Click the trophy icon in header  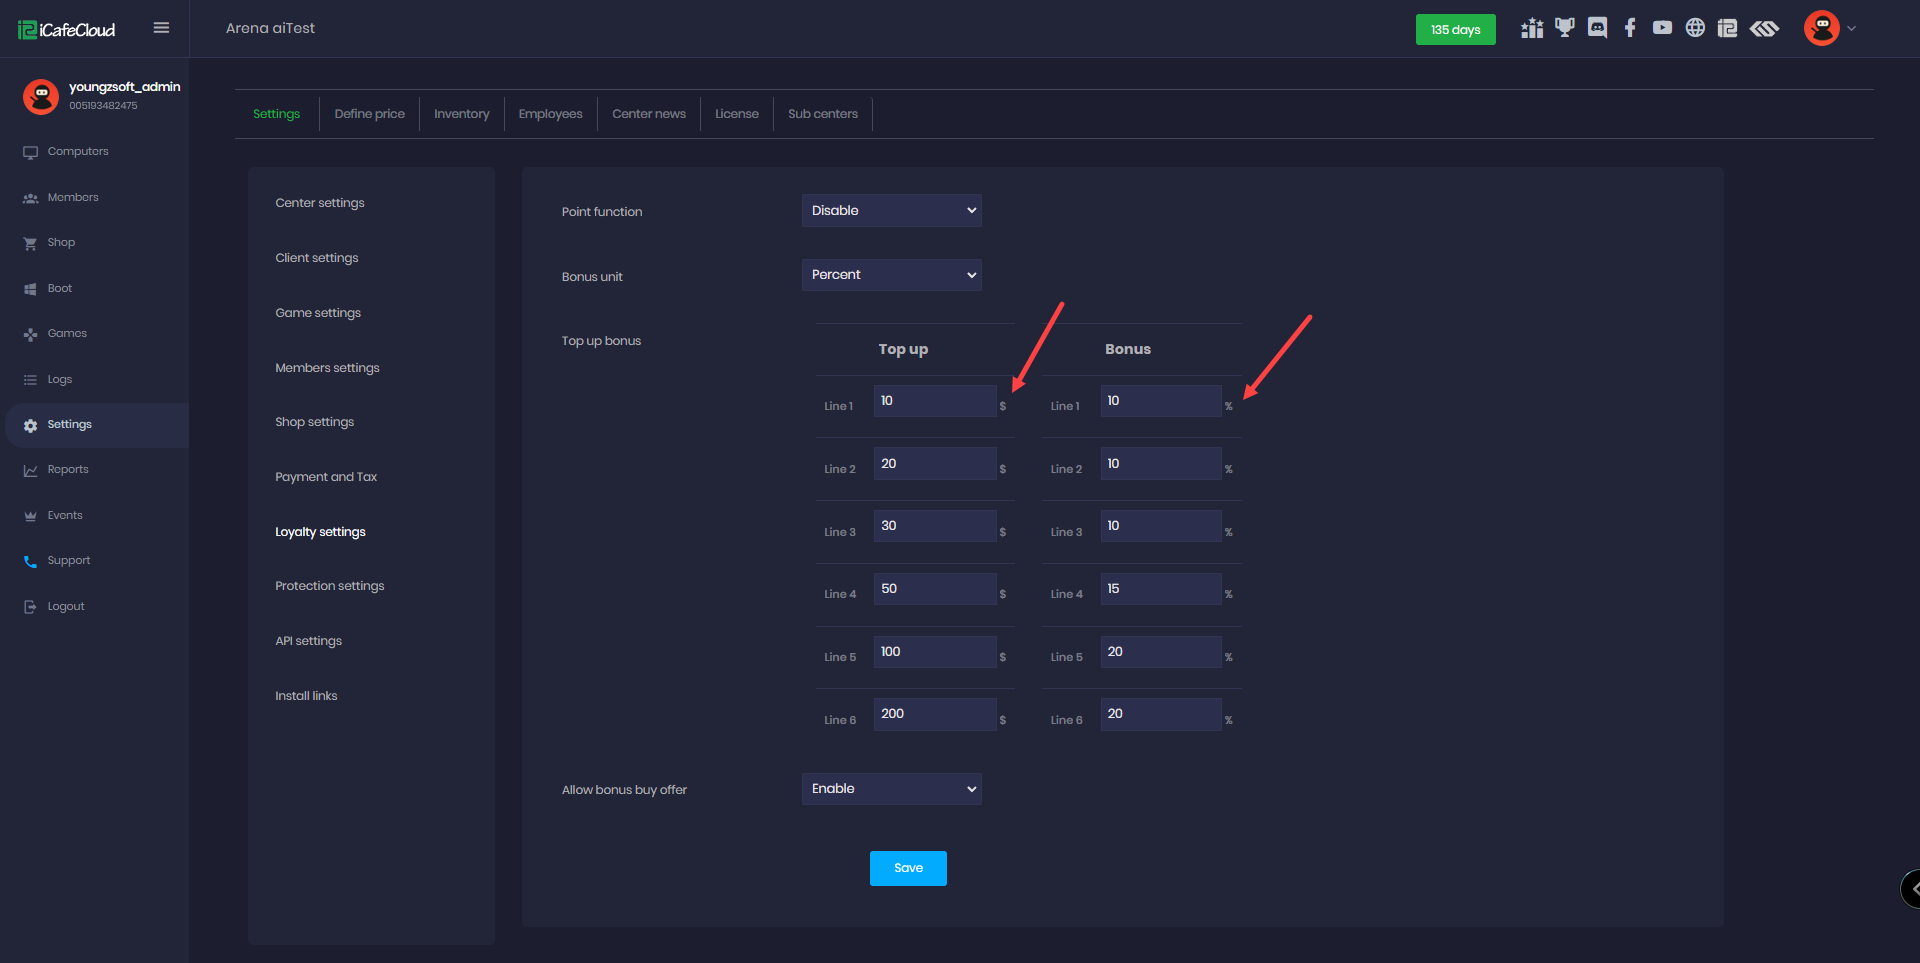[x=1564, y=28]
